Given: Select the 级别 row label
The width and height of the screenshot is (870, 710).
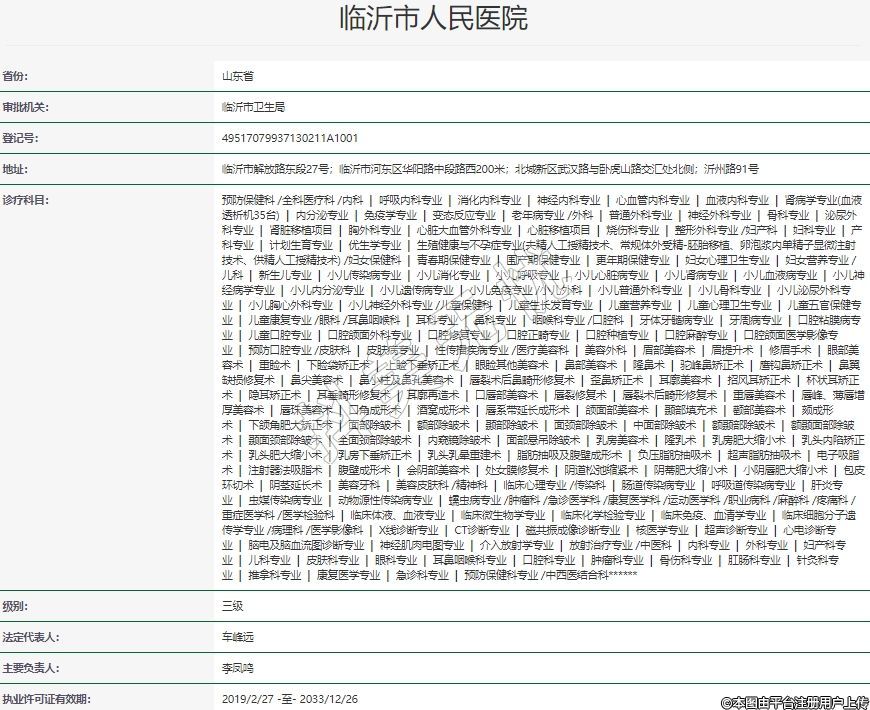Looking at the screenshot, I should (16, 605).
